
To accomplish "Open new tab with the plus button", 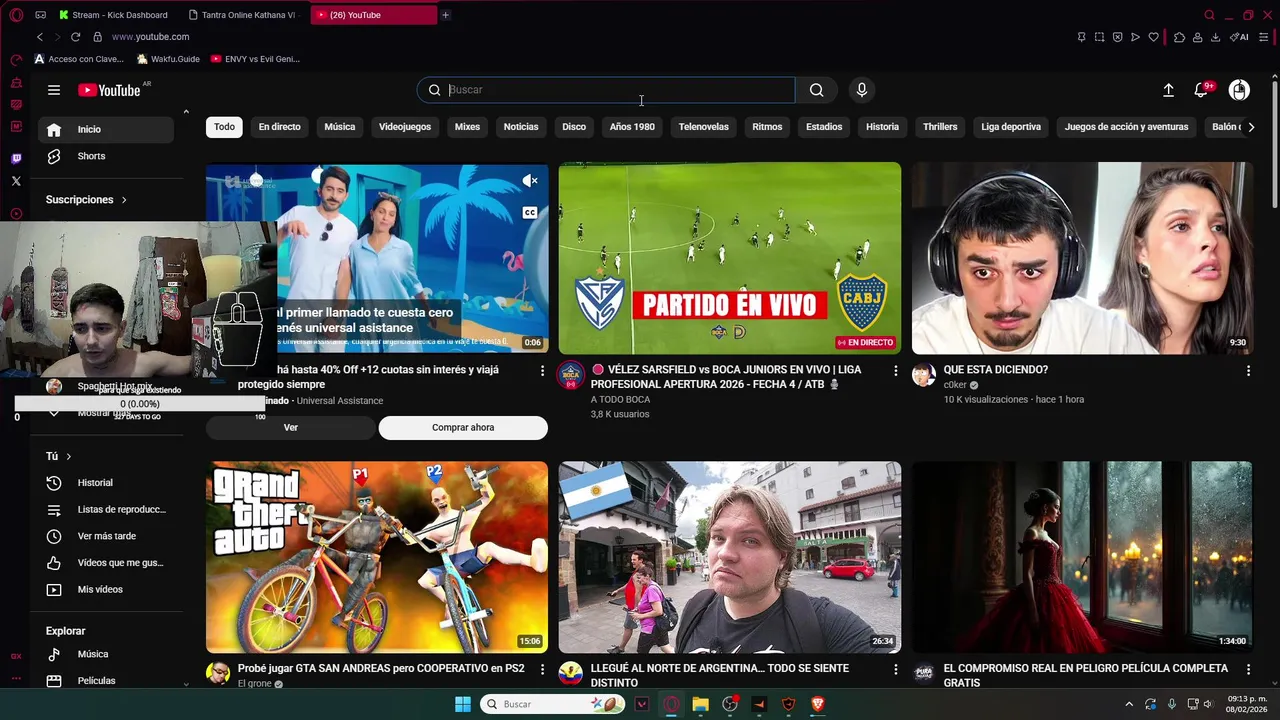I will 445,15.
